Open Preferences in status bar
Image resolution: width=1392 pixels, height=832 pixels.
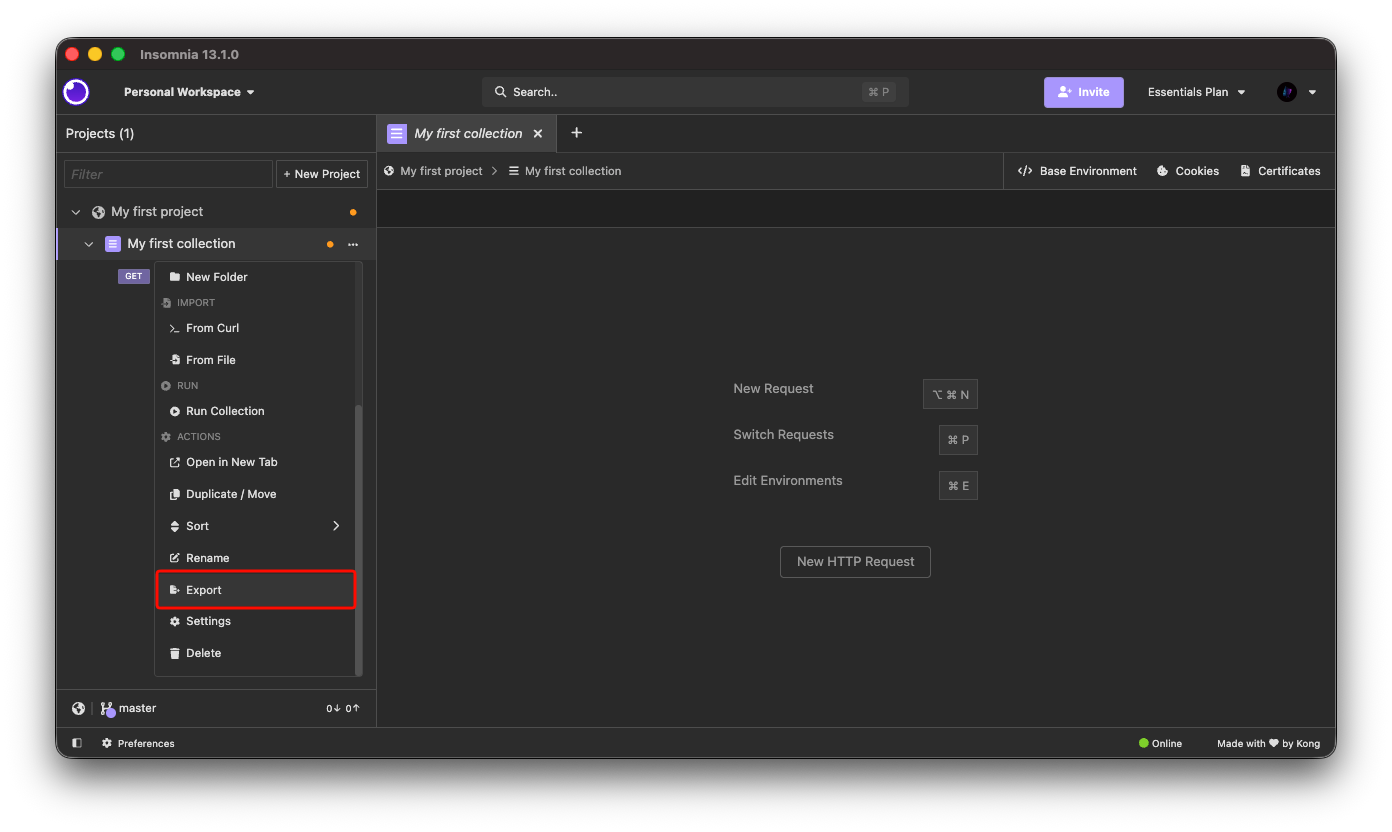pyautogui.click(x=138, y=743)
